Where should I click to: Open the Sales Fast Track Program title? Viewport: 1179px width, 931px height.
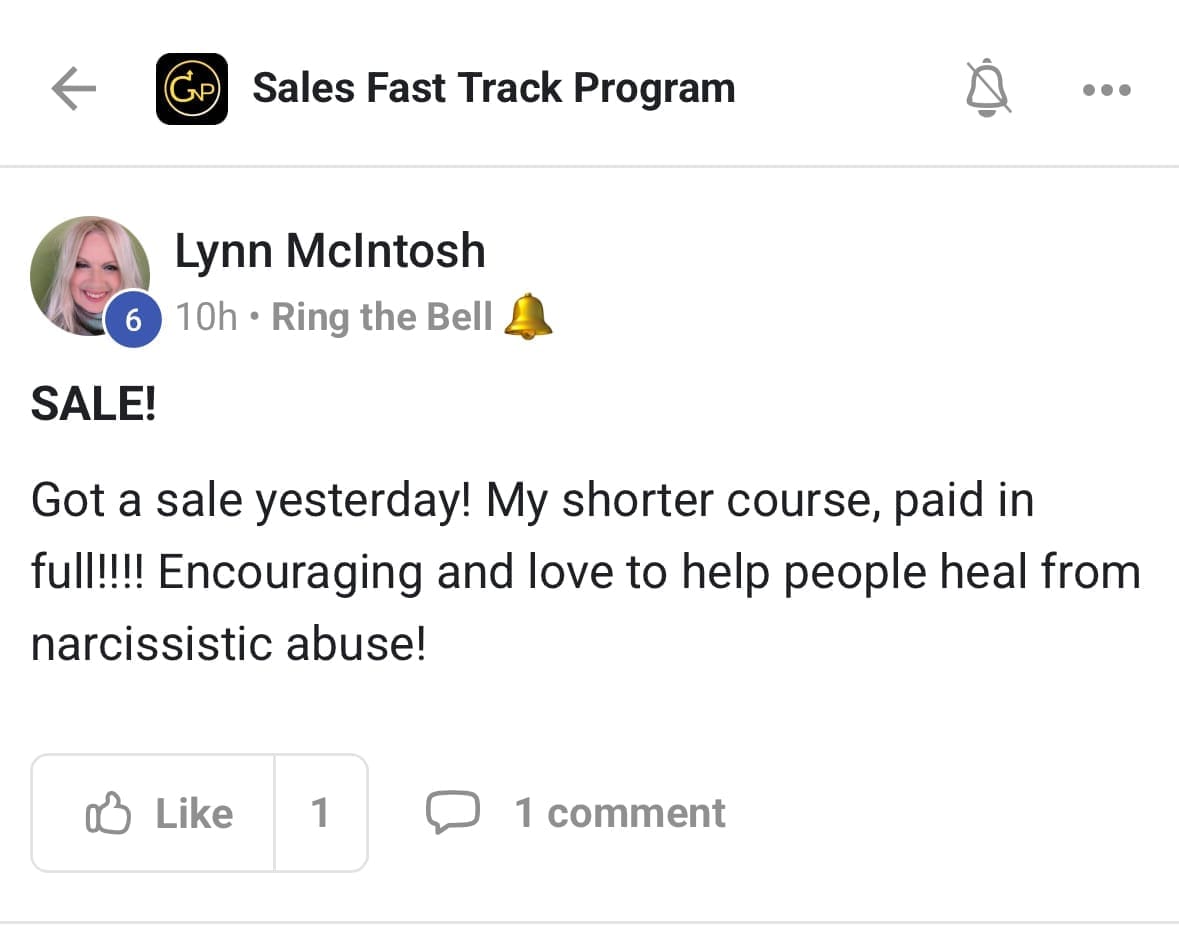click(493, 89)
